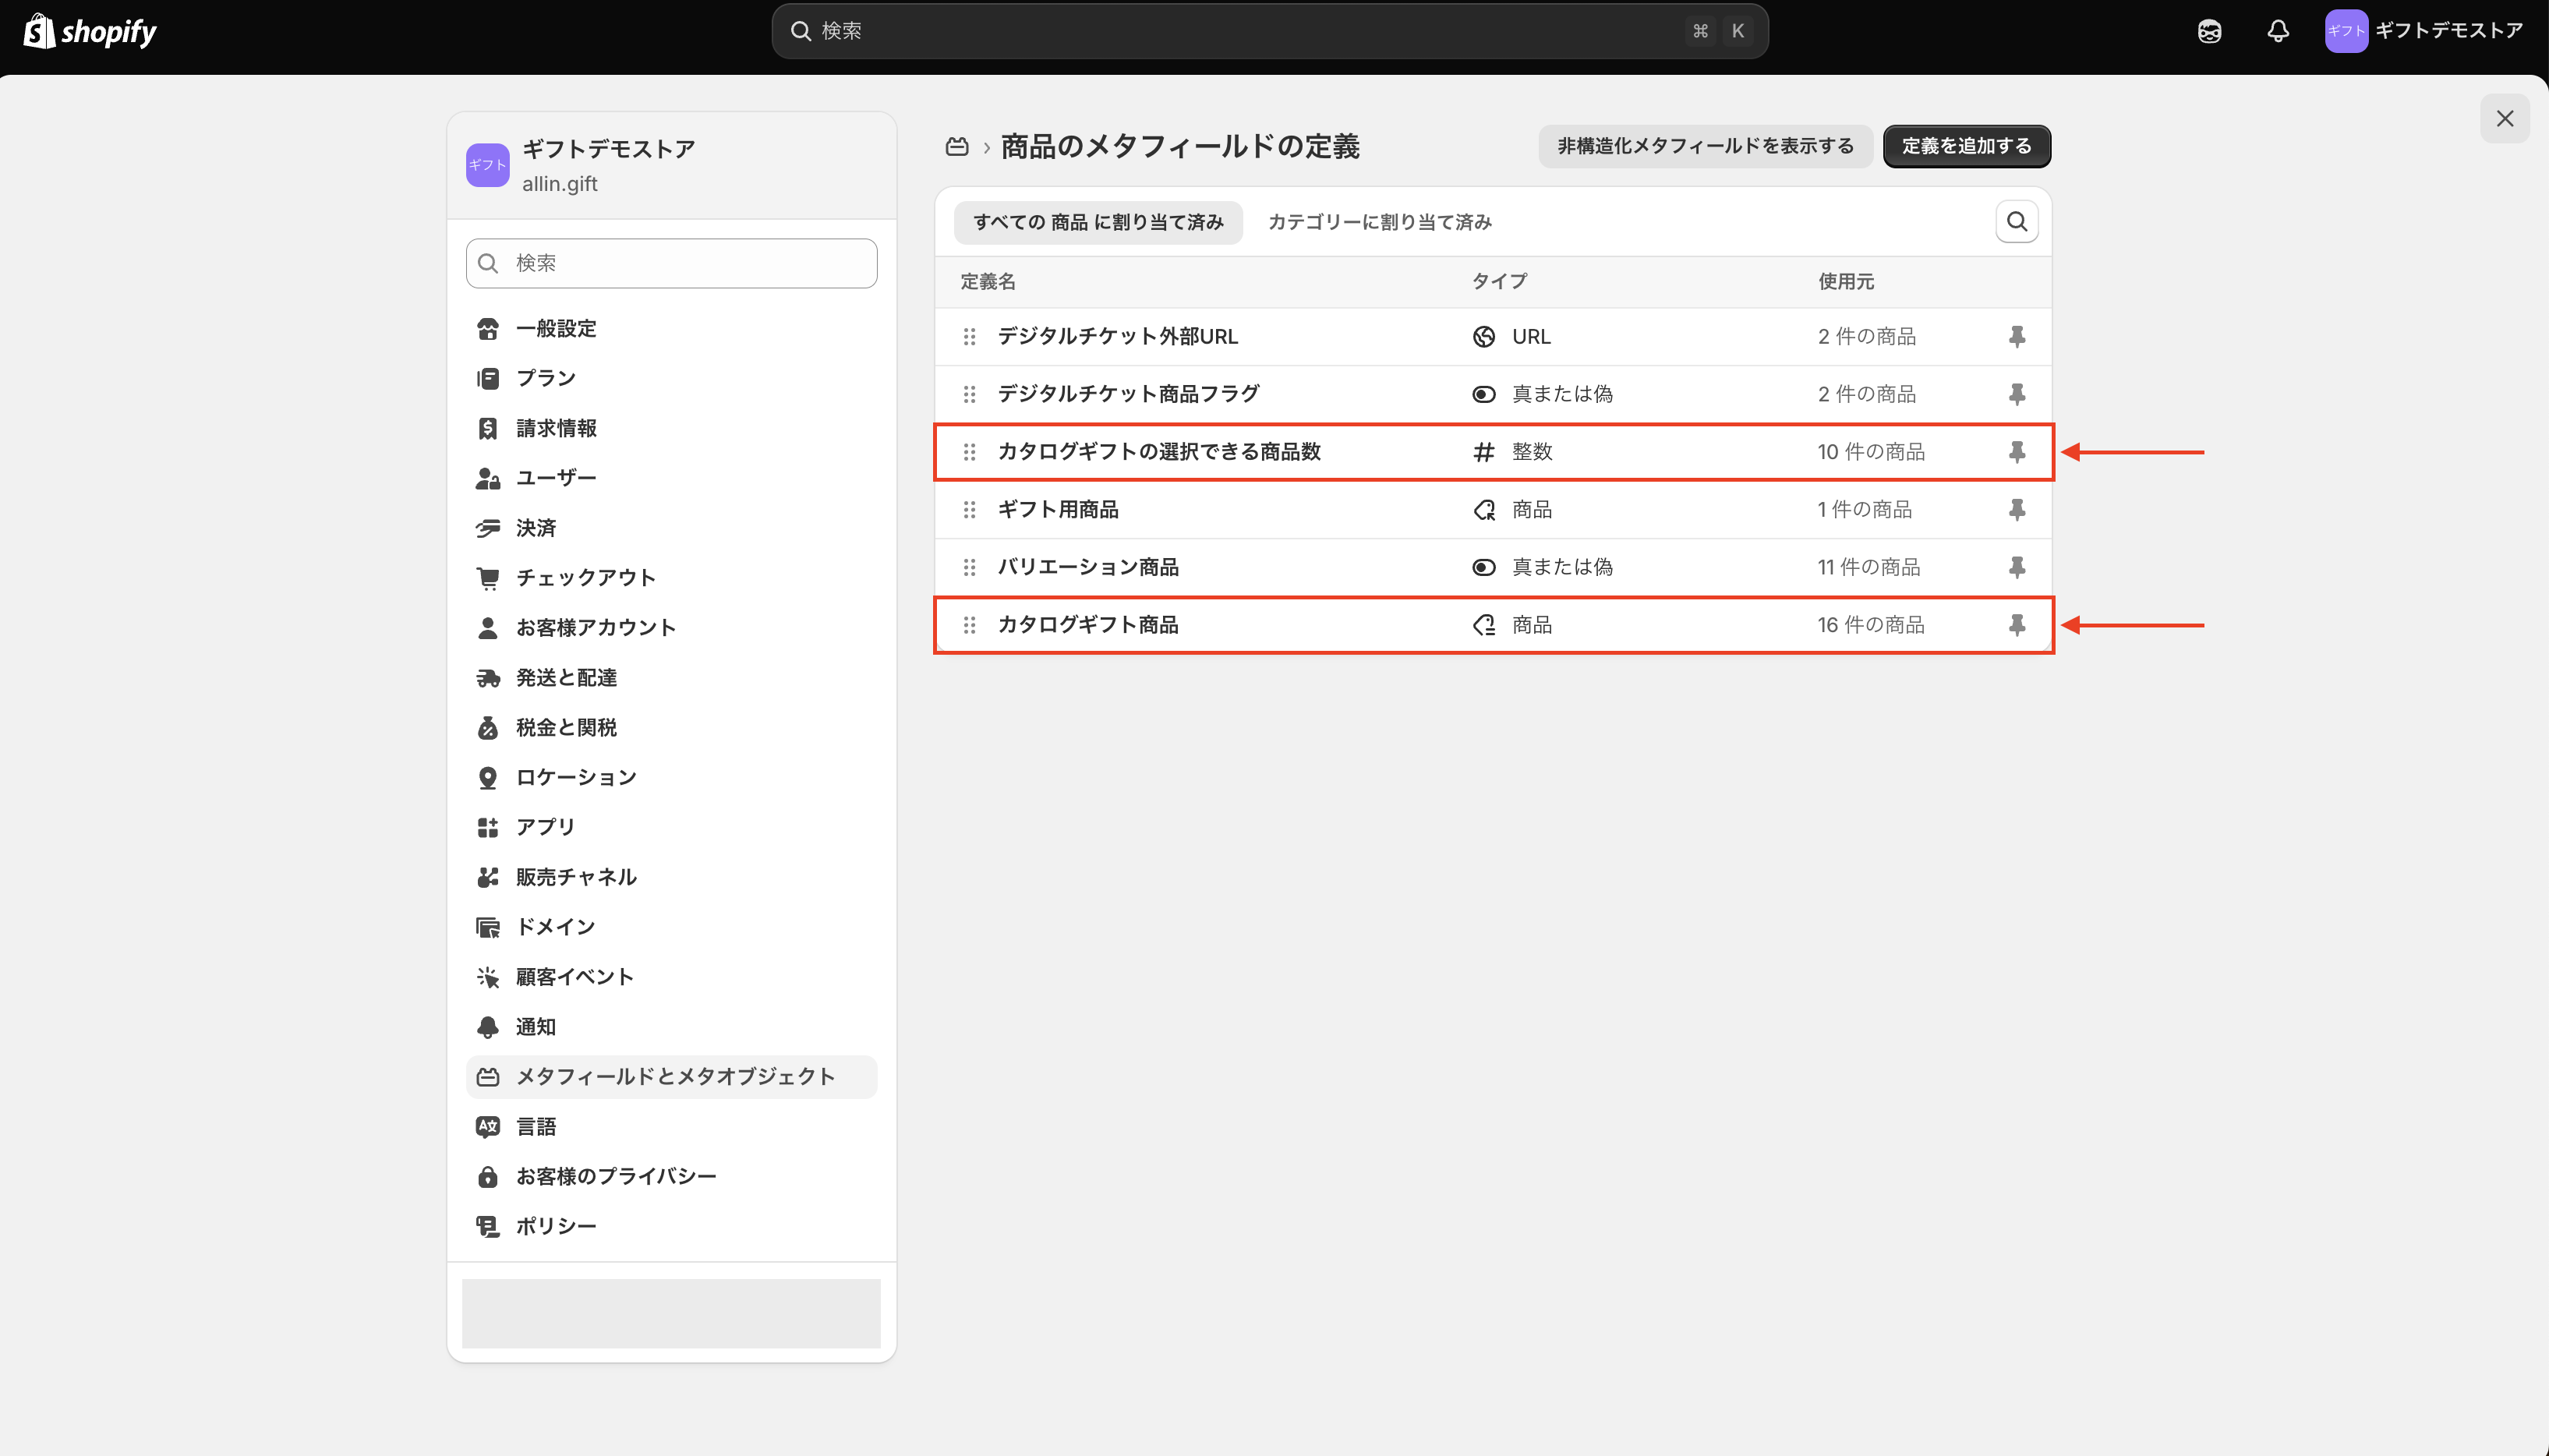This screenshot has height=1456, width=2549.
Task: Open チェックアウト settings
Action: (671, 578)
